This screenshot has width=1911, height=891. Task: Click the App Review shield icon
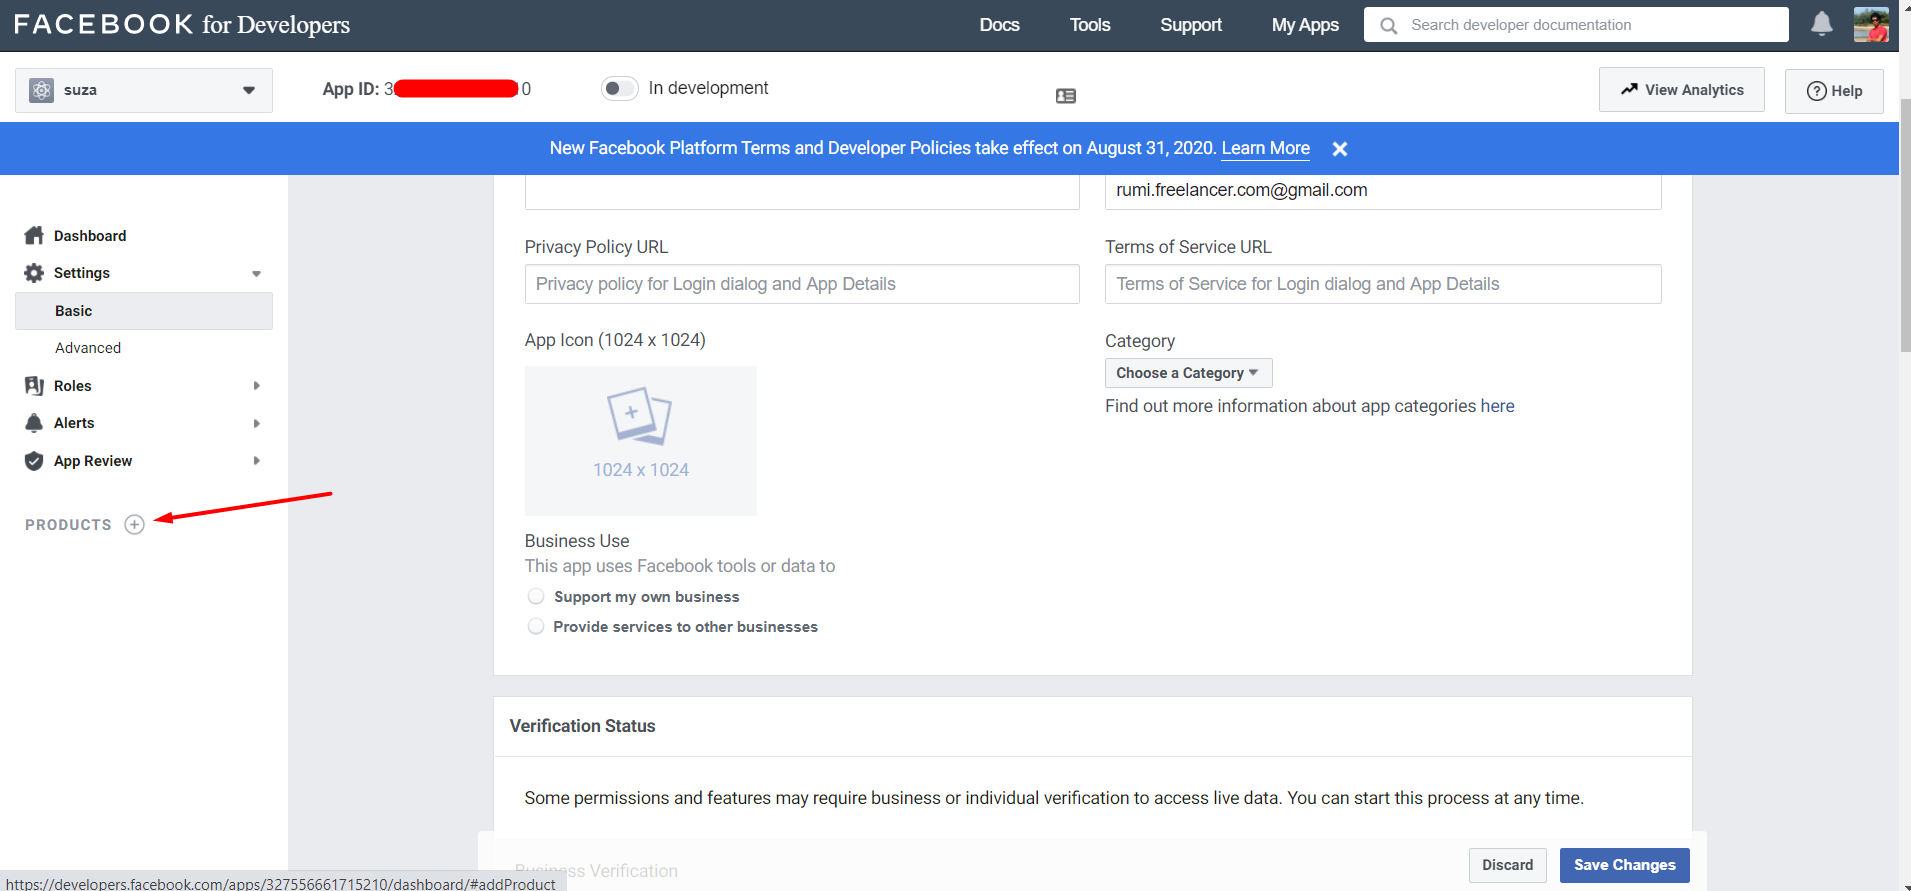pyautogui.click(x=34, y=461)
